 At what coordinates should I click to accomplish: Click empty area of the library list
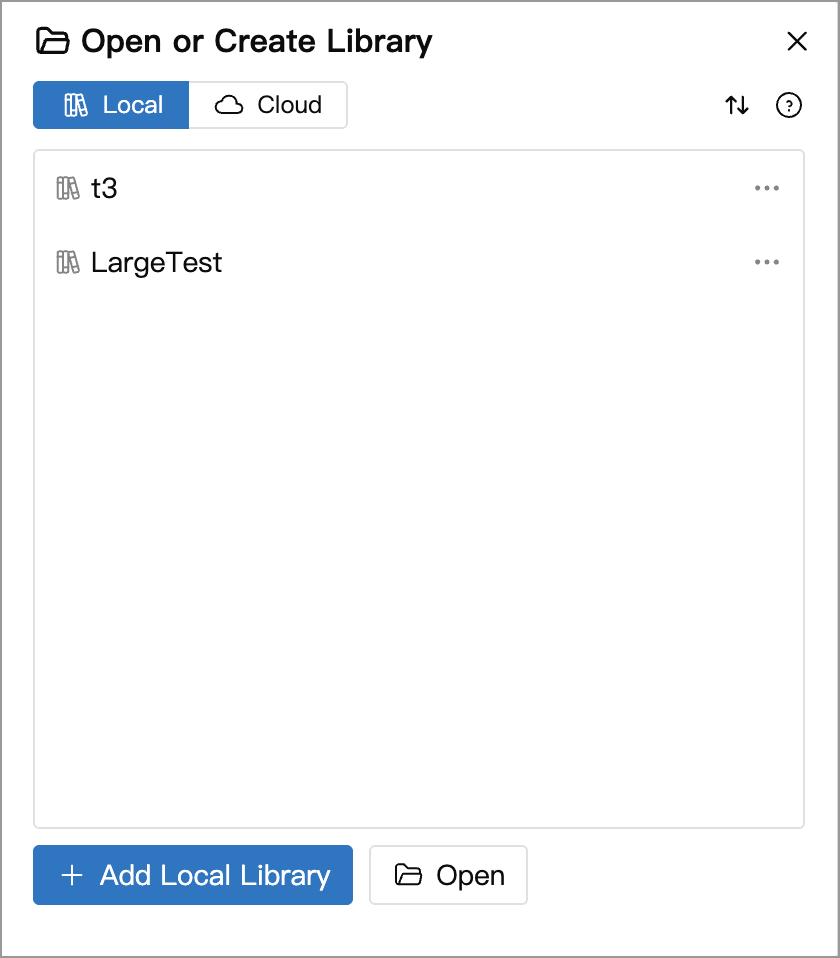(419, 550)
